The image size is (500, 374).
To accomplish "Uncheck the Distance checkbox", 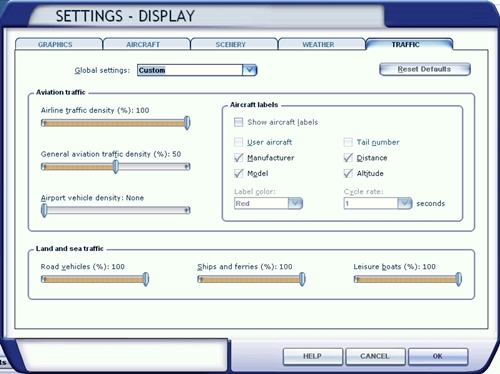I will point(348,158).
